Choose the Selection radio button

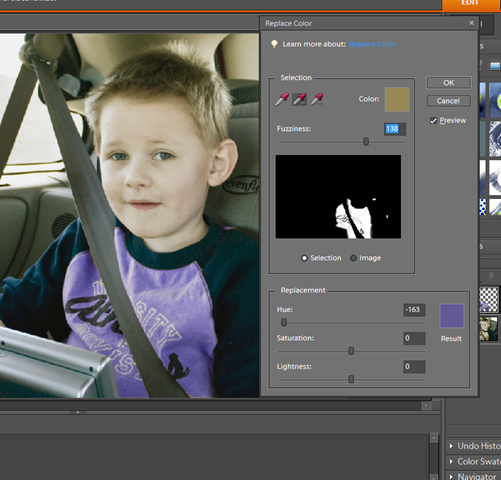[x=304, y=258]
